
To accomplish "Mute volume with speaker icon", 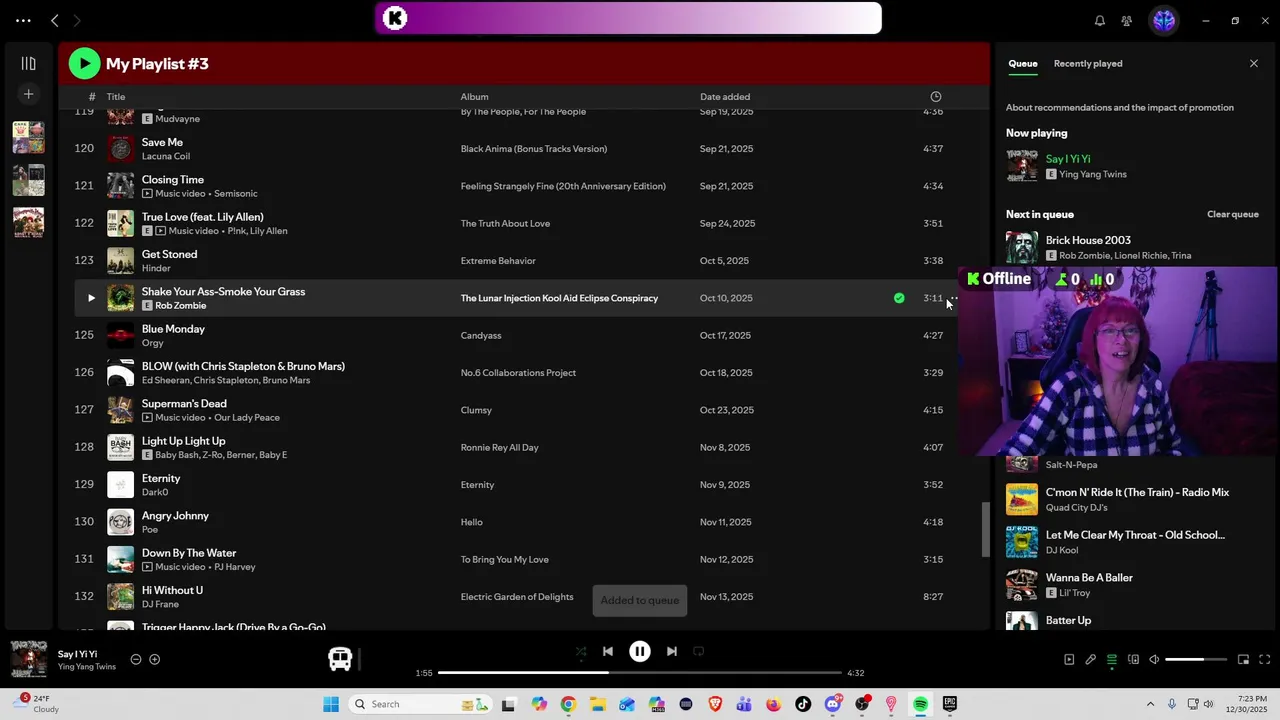I will pos(1154,659).
